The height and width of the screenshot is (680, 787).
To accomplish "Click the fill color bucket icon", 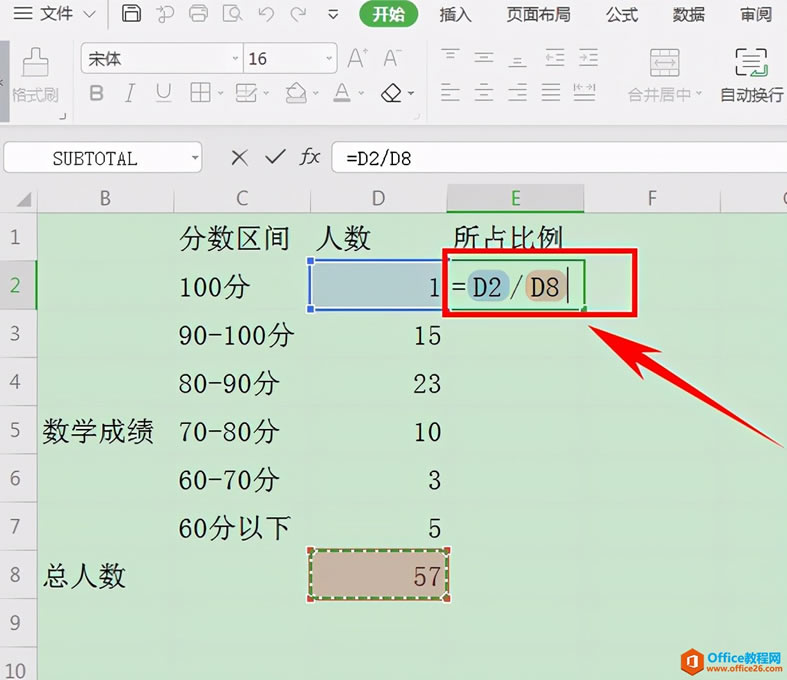I will tap(296, 93).
